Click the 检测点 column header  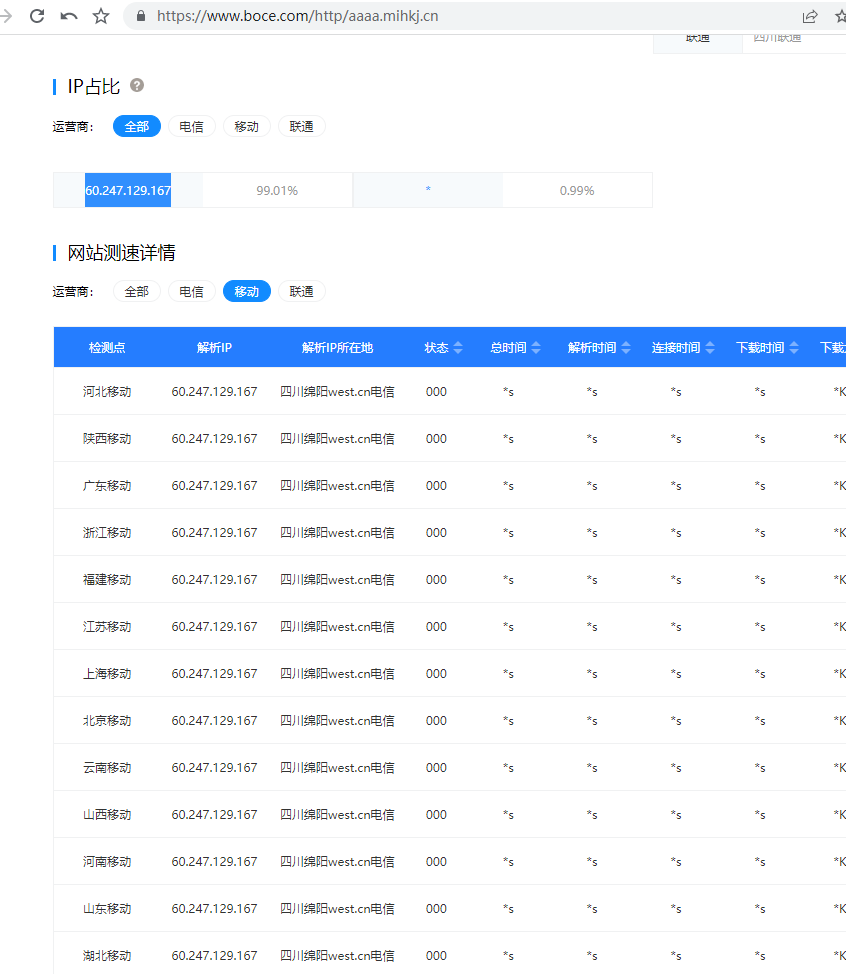point(107,348)
